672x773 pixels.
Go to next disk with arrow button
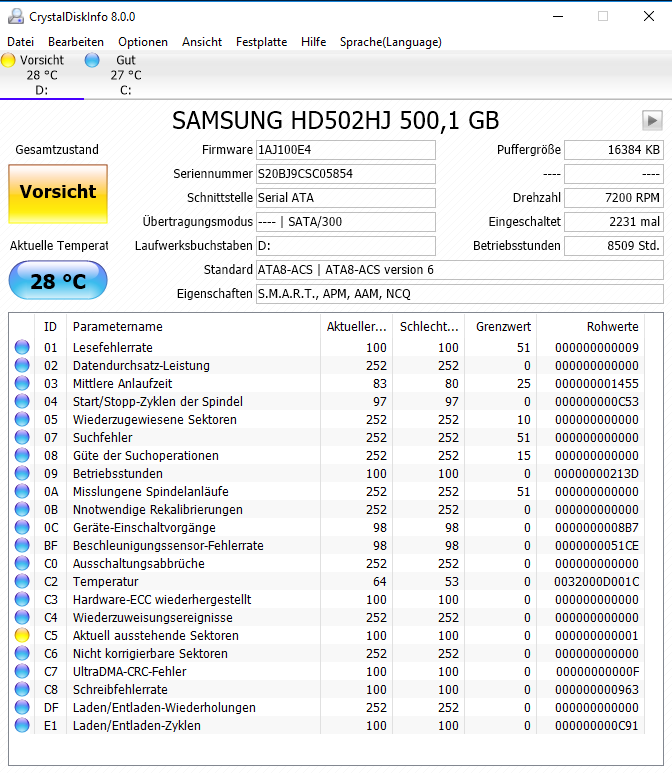coord(652,120)
